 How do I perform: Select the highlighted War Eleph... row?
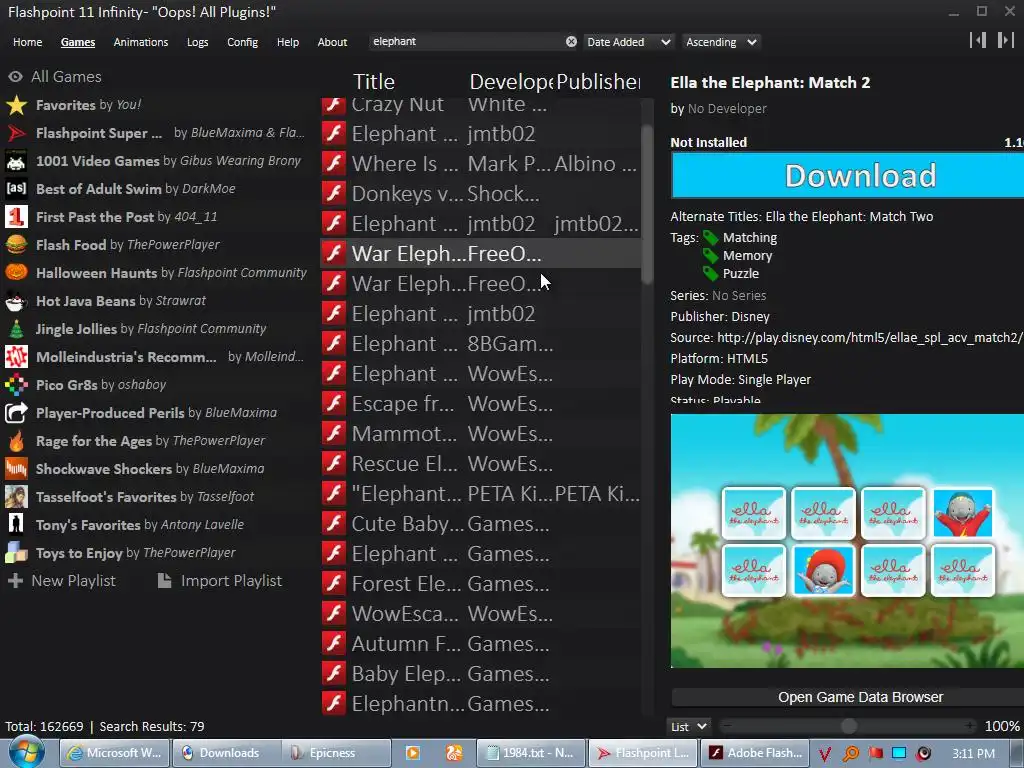click(480, 253)
